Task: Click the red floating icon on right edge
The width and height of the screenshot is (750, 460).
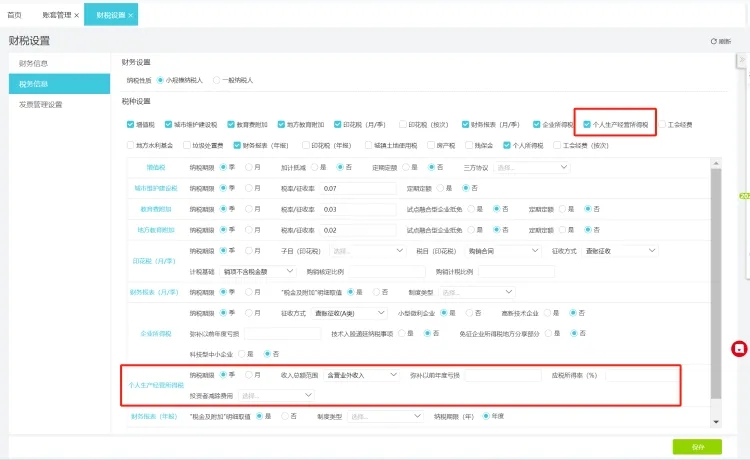Action: (738, 348)
